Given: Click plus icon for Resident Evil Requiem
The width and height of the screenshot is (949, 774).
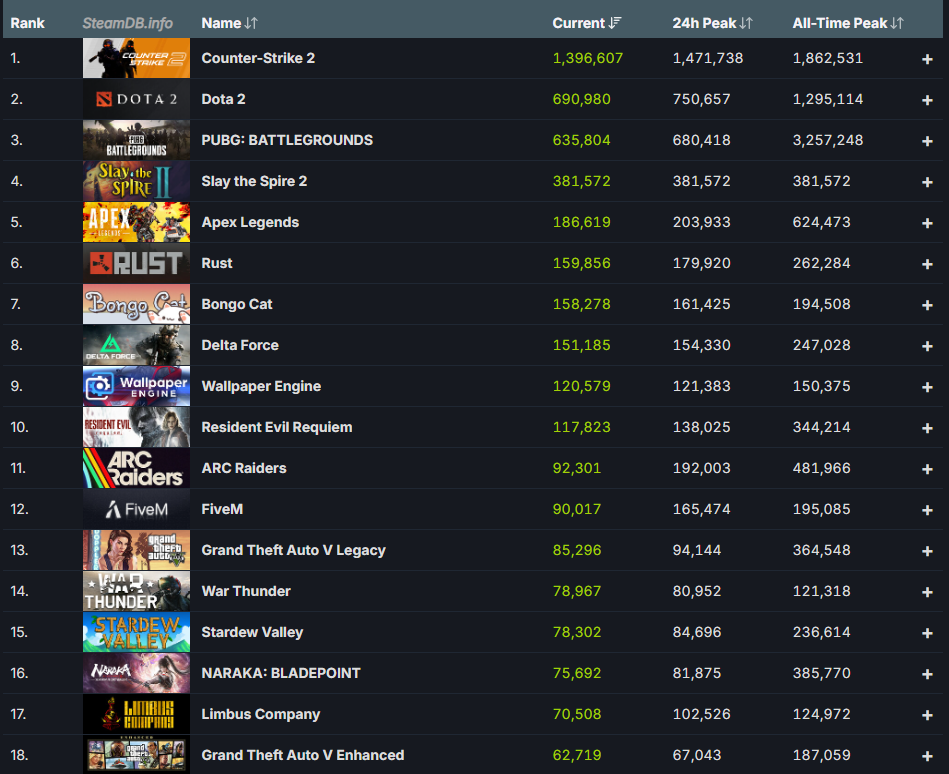Looking at the screenshot, I should pos(927,428).
